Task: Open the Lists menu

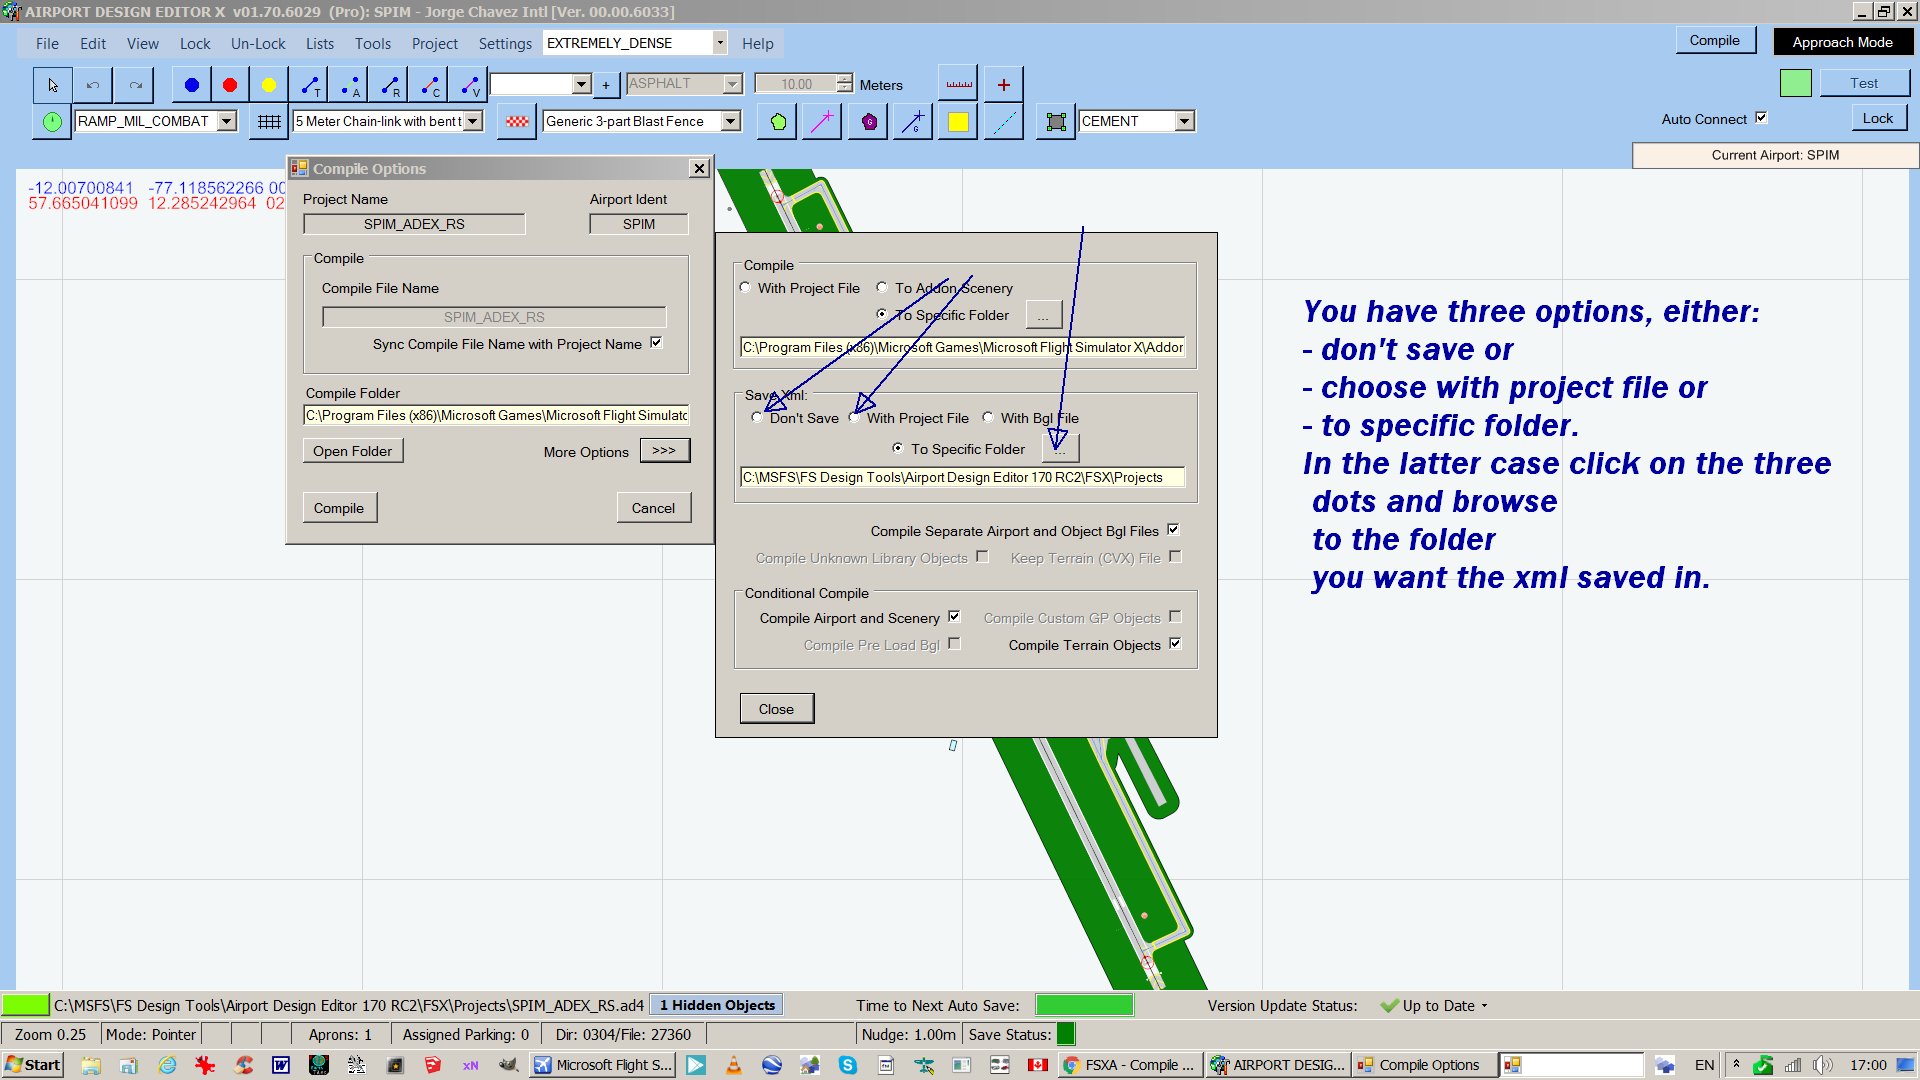Action: 319,44
